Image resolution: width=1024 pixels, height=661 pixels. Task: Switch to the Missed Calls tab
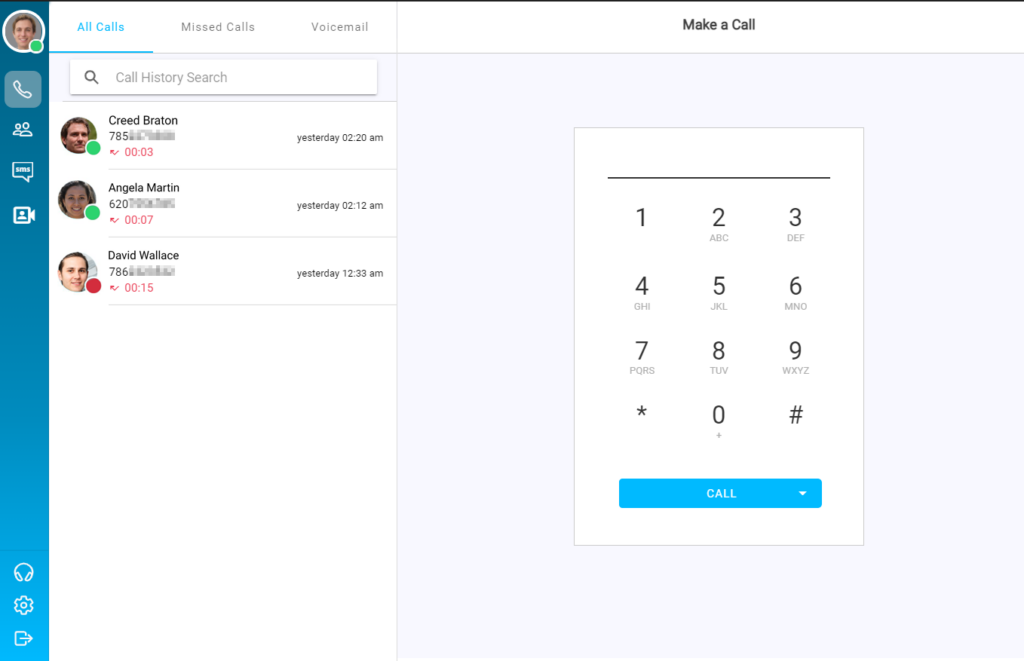coord(217,27)
